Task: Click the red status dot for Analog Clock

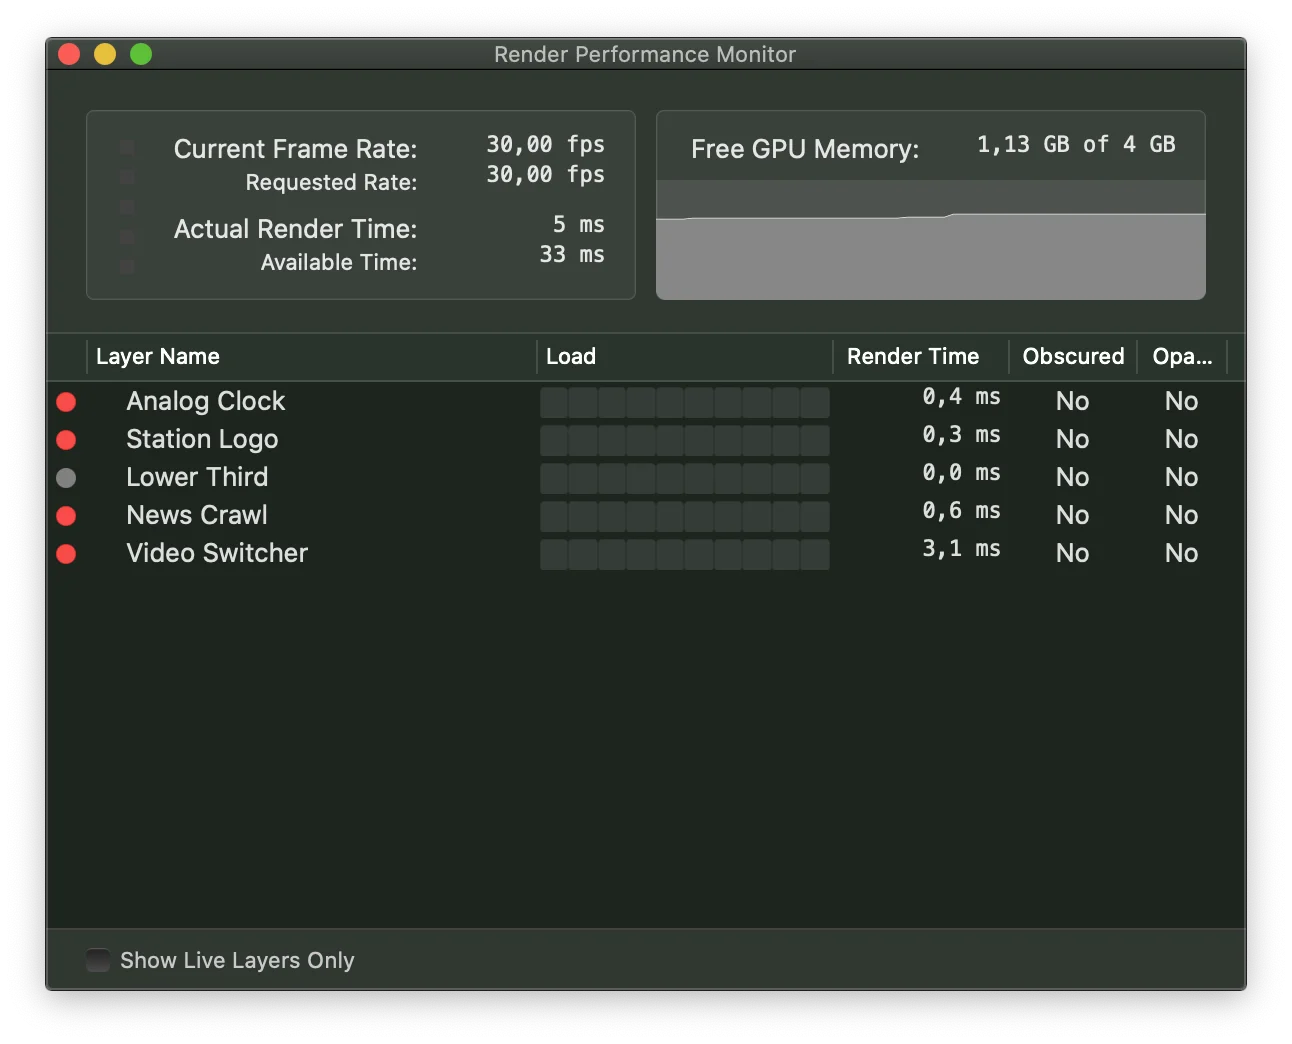Action: pos(66,402)
